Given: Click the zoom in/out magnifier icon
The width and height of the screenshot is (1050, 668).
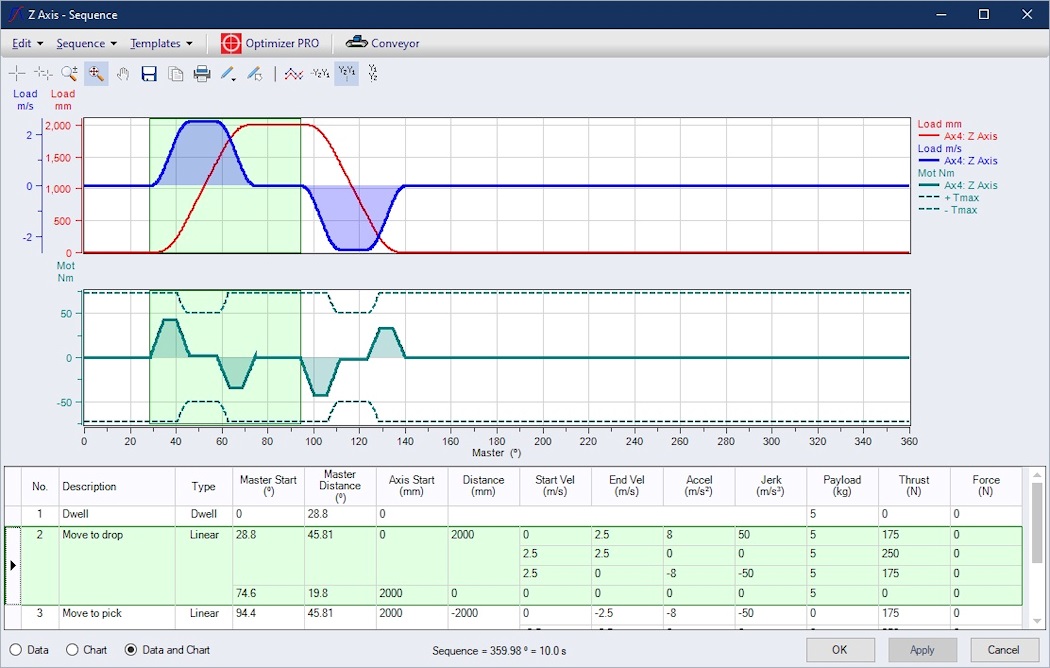Looking at the screenshot, I should pyautogui.click(x=69, y=73).
